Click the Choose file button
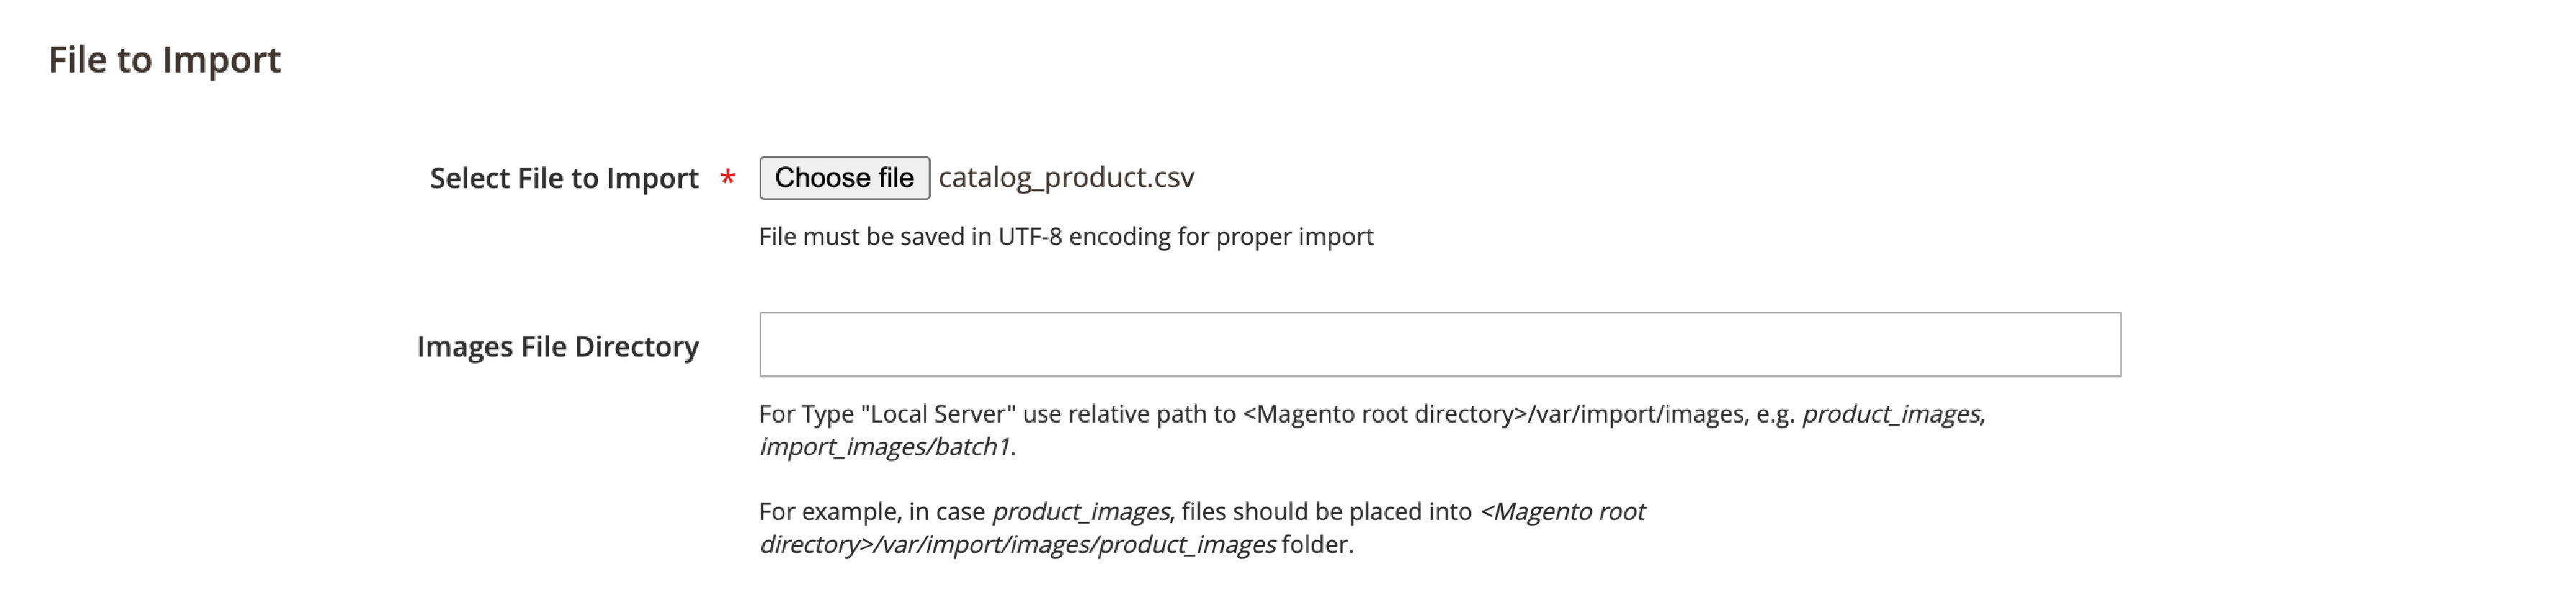This screenshot has width=2576, height=611. pyautogui.click(x=844, y=178)
